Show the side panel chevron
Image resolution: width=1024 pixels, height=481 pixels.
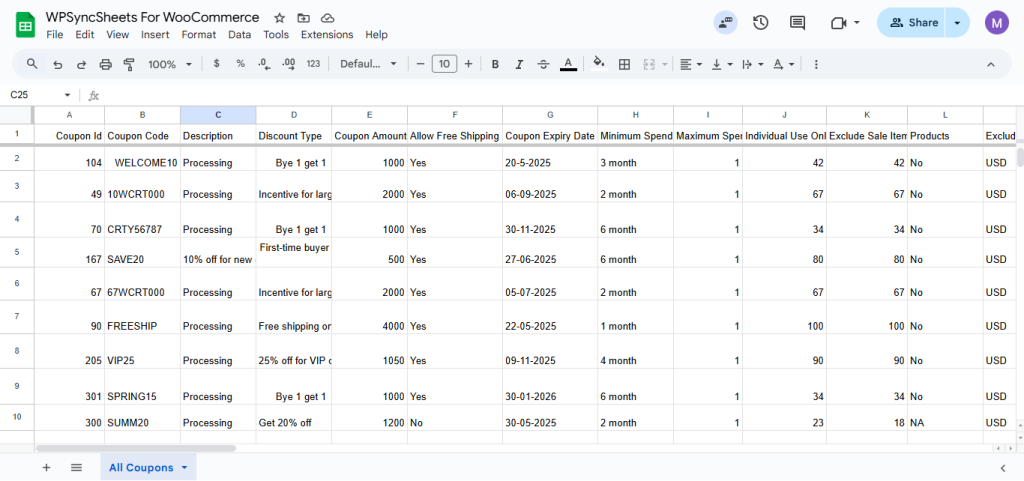1002,468
